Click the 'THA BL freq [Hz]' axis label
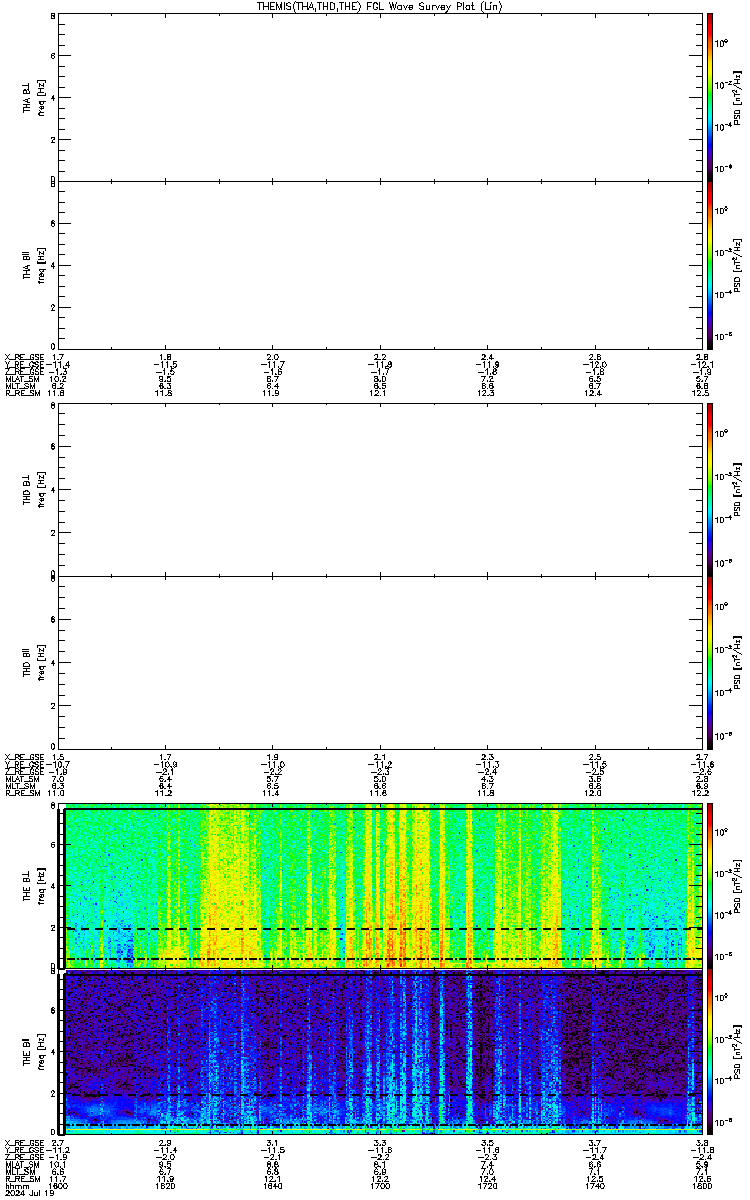Image resolution: width=750 pixels, height=1200 pixels. 34,97
